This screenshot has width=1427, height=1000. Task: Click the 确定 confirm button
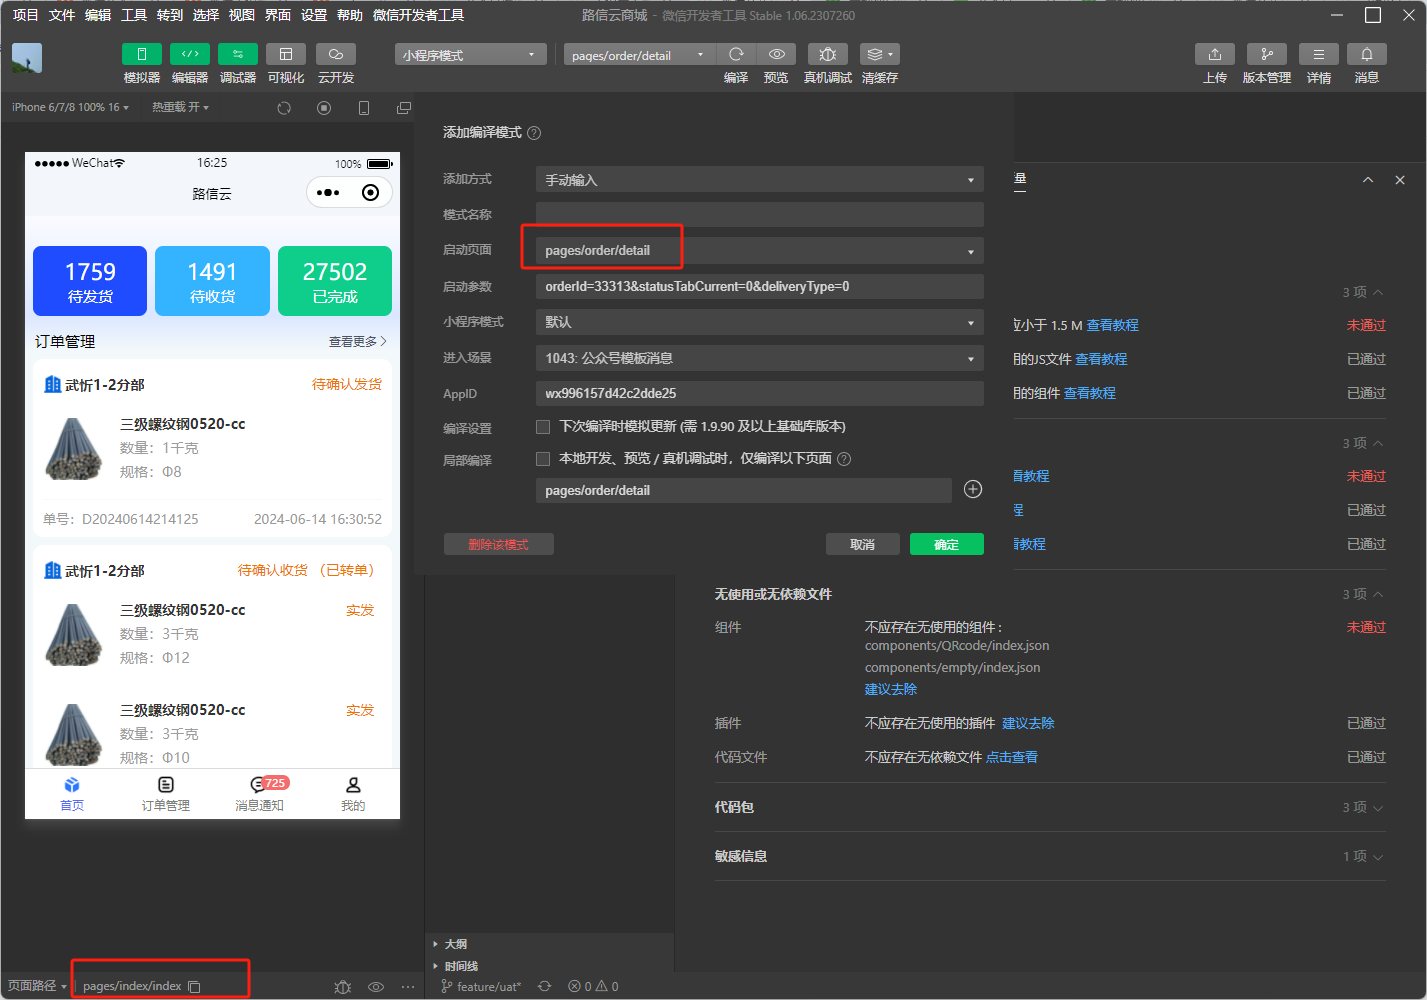[947, 544]
